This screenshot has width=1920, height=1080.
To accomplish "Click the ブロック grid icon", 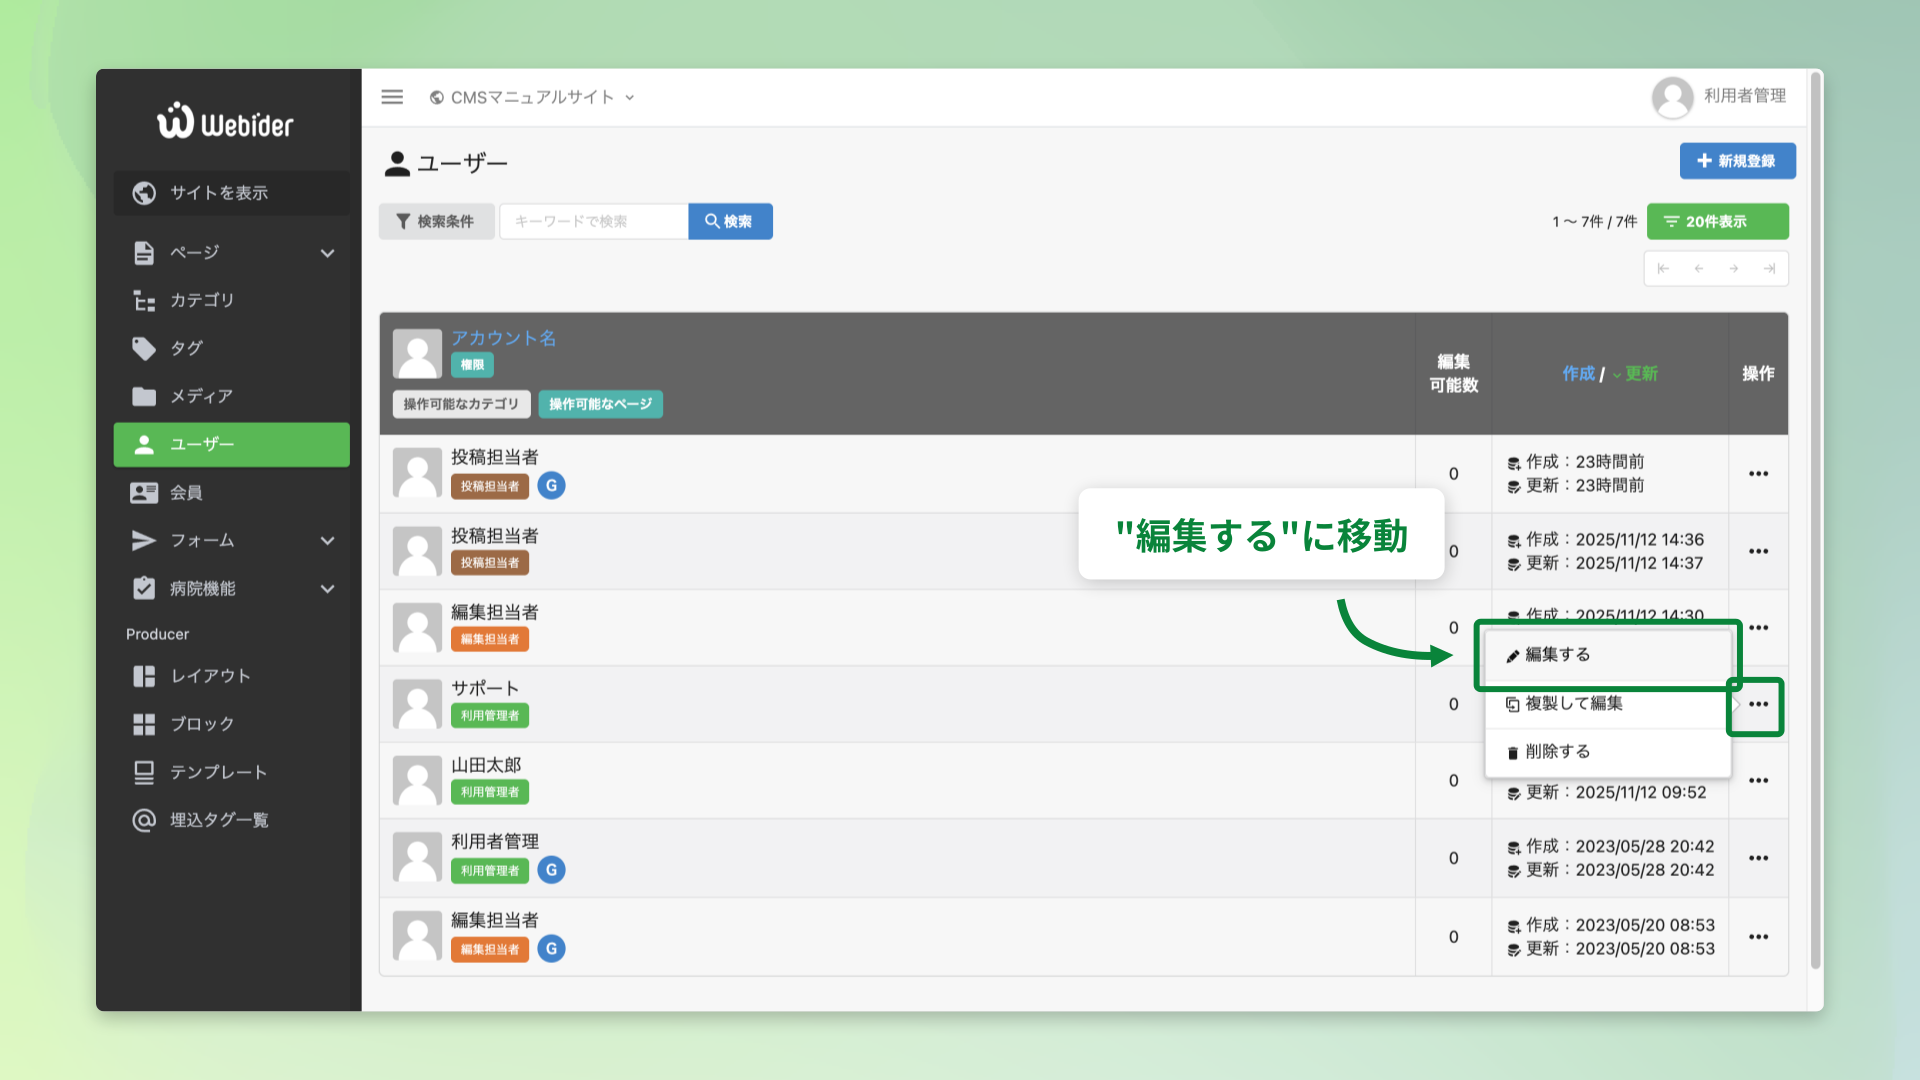I will (x=144, y=724).
